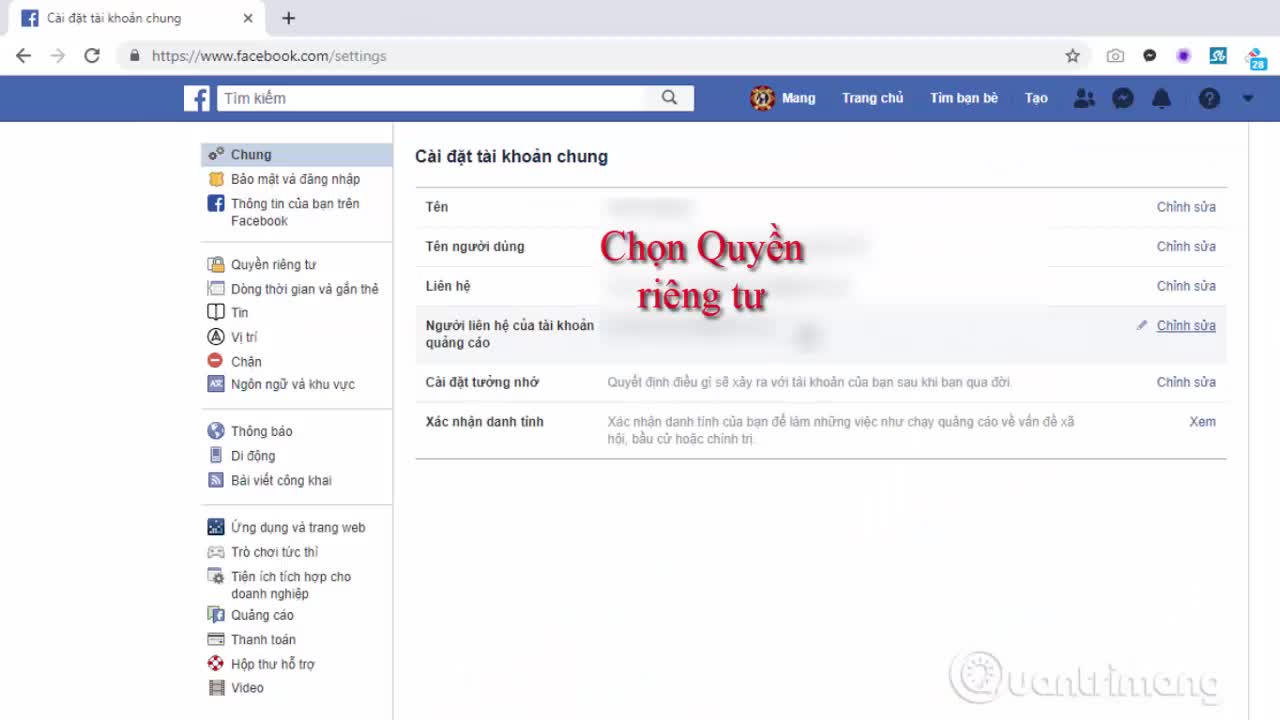Image resolution: width=1280 pixels, height=720 pixels.
Task: Click camera extension icon in toolbar
Action: [1115, 56]
